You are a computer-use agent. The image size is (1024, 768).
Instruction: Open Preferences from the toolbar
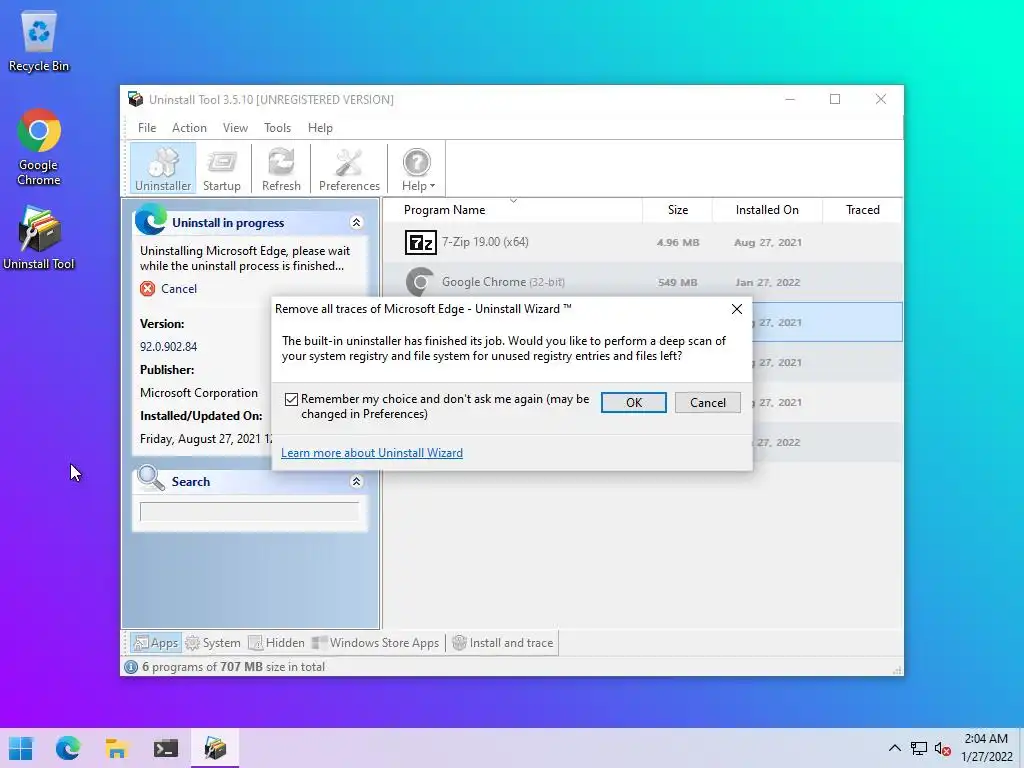pyautogui.click(x=349, y=168)
